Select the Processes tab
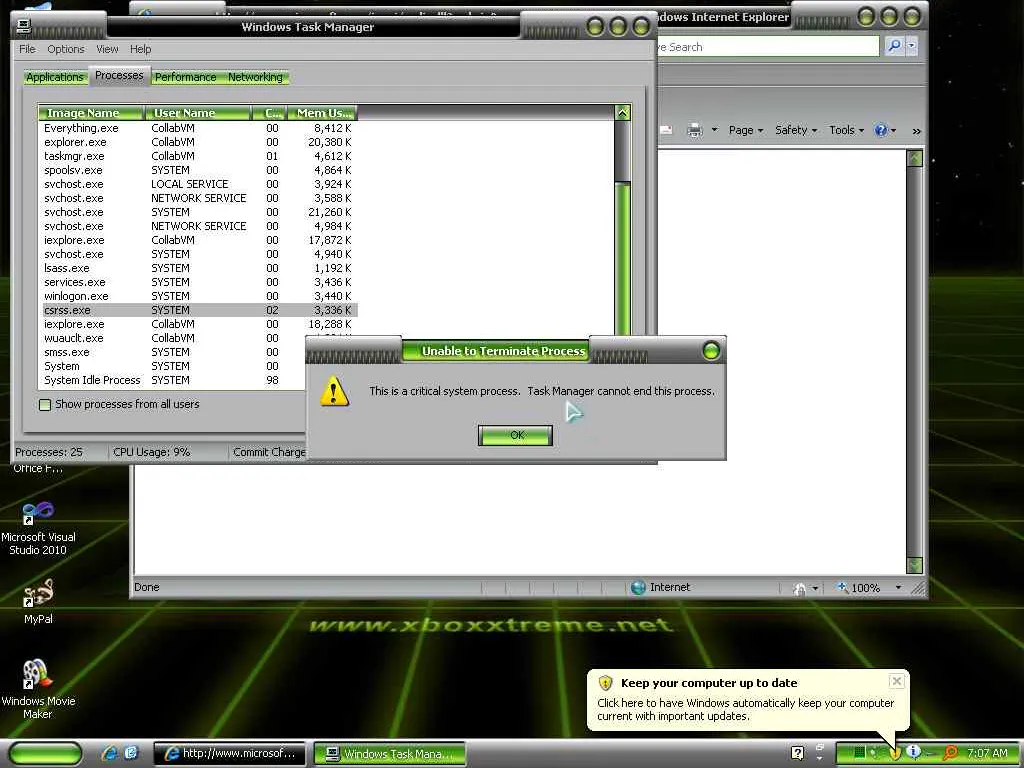The height and width of the screenshot is (768, 1024). pos(119,76)
